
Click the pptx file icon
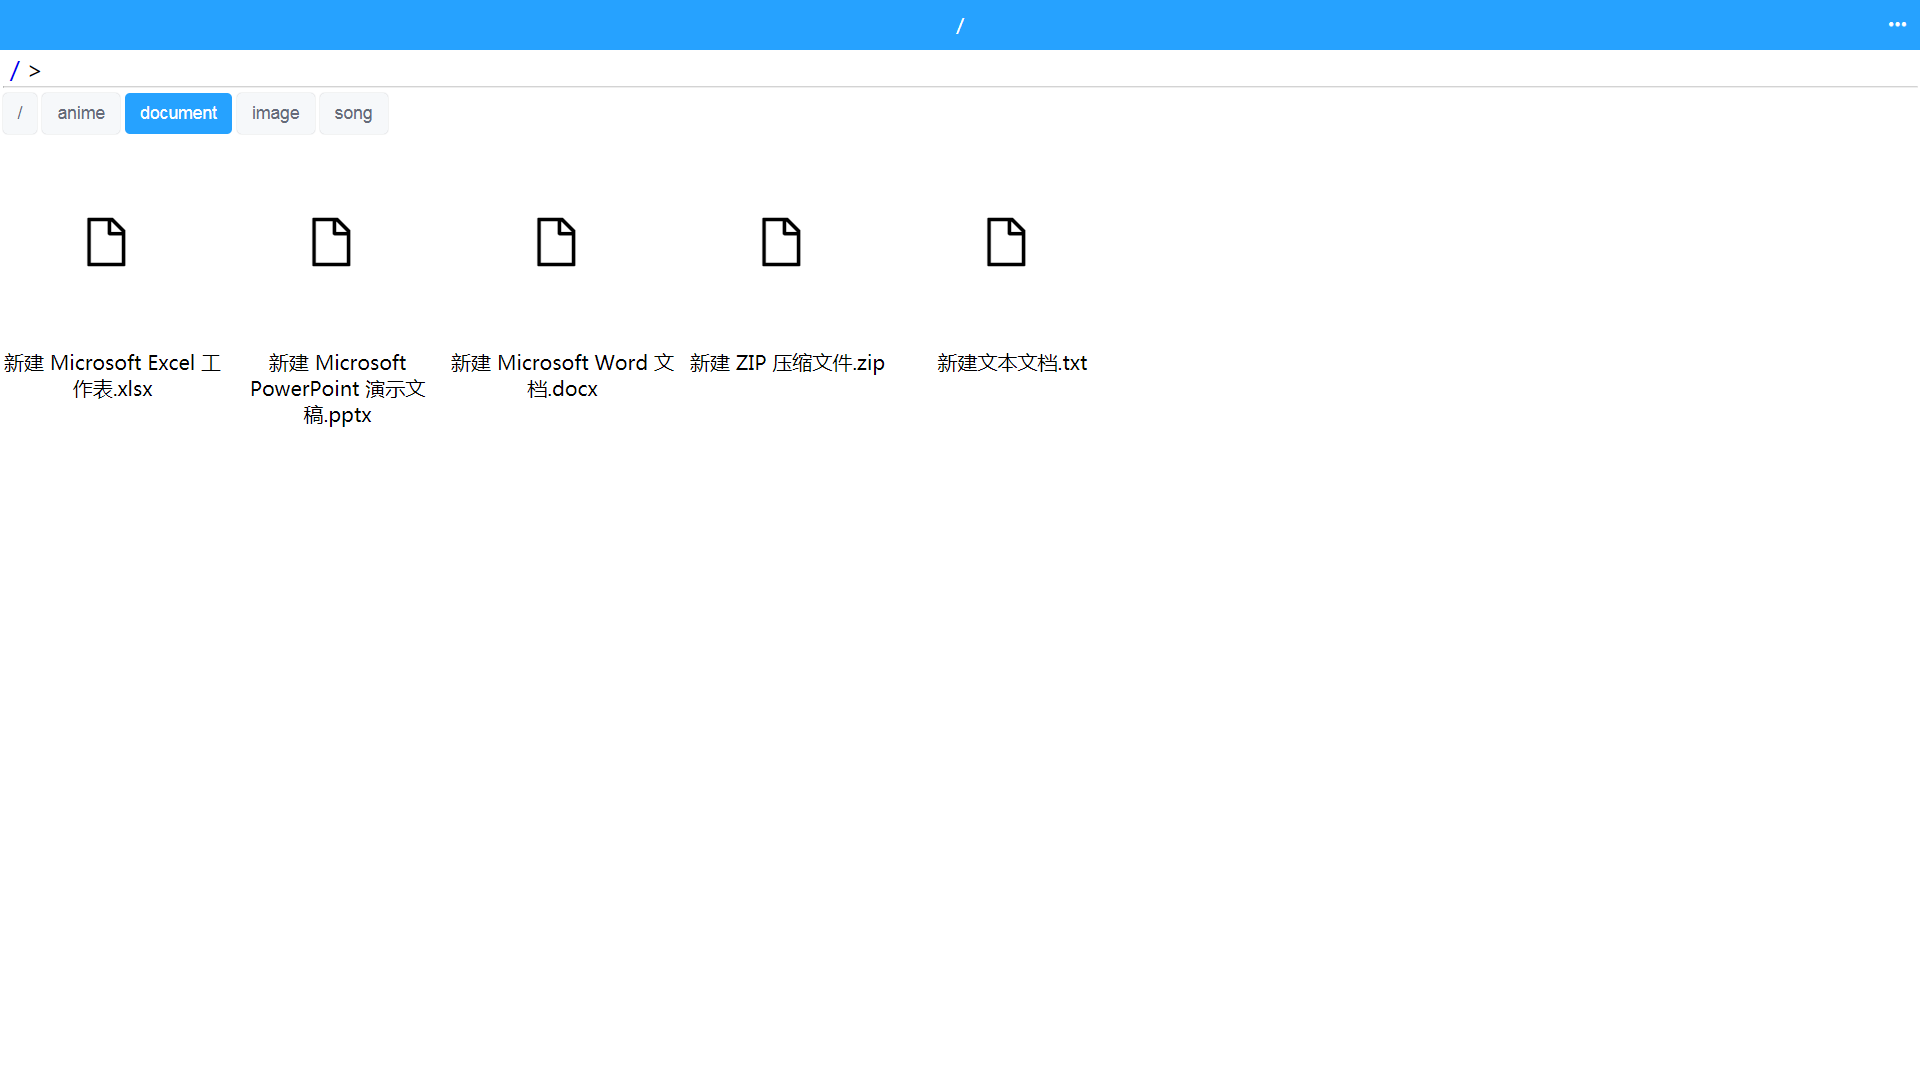click(331, 242)
